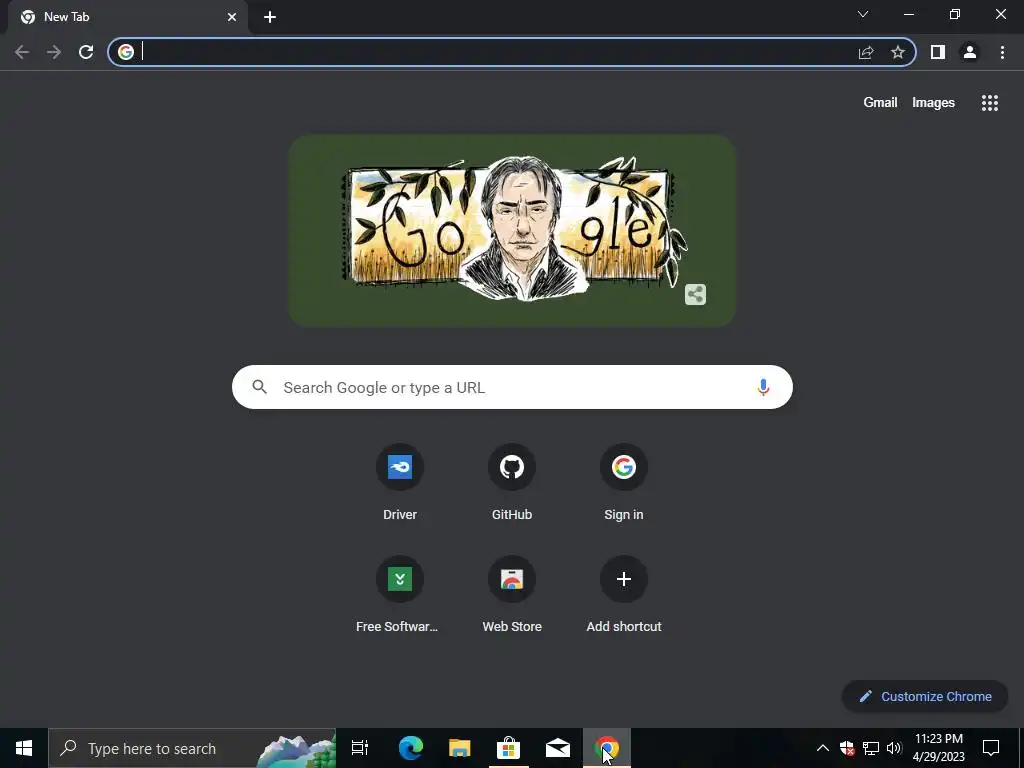The height and width of the screenshot is (768, 1024).
Task: Open the GitHub shortcut
Action: [512, 483]
